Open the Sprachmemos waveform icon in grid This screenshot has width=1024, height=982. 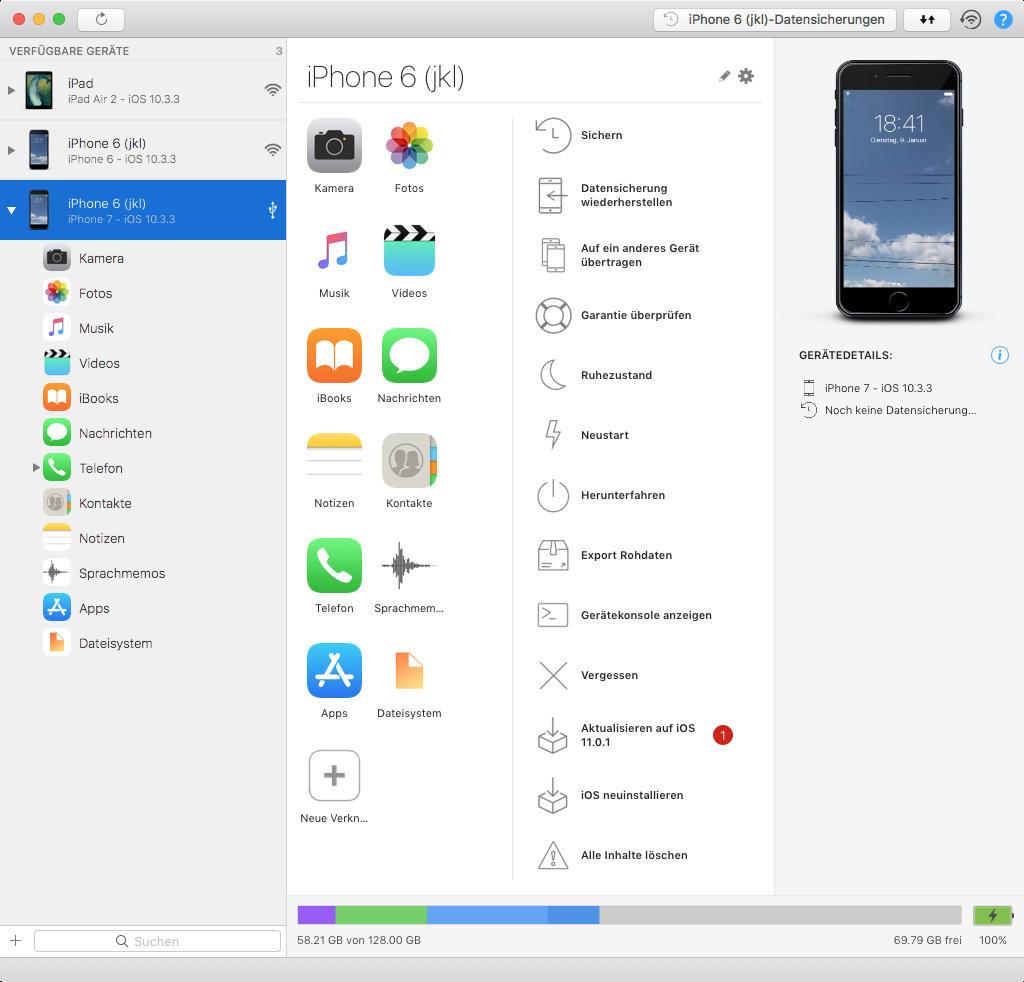pos(409,565)
